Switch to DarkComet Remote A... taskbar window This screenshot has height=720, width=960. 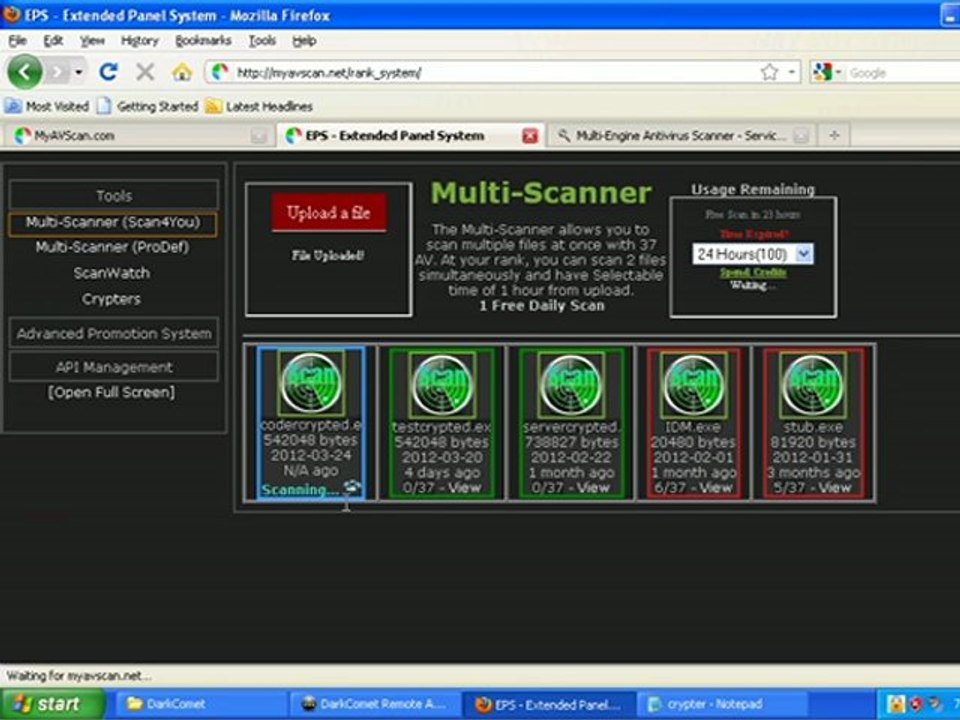[x=375, y=704]
